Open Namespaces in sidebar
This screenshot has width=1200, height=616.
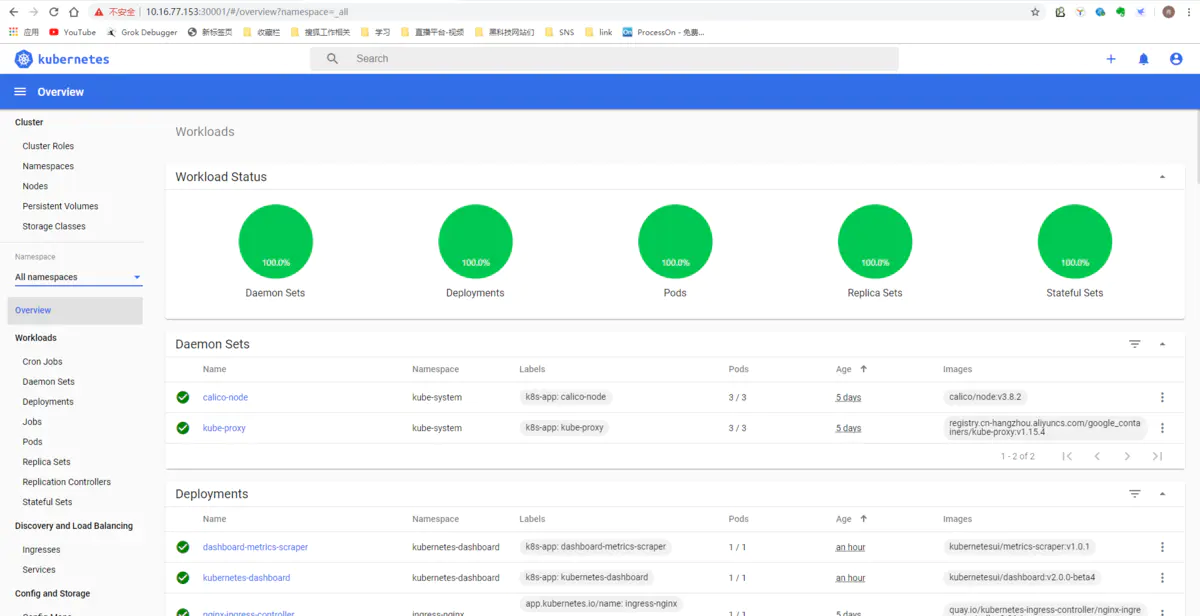48,166
